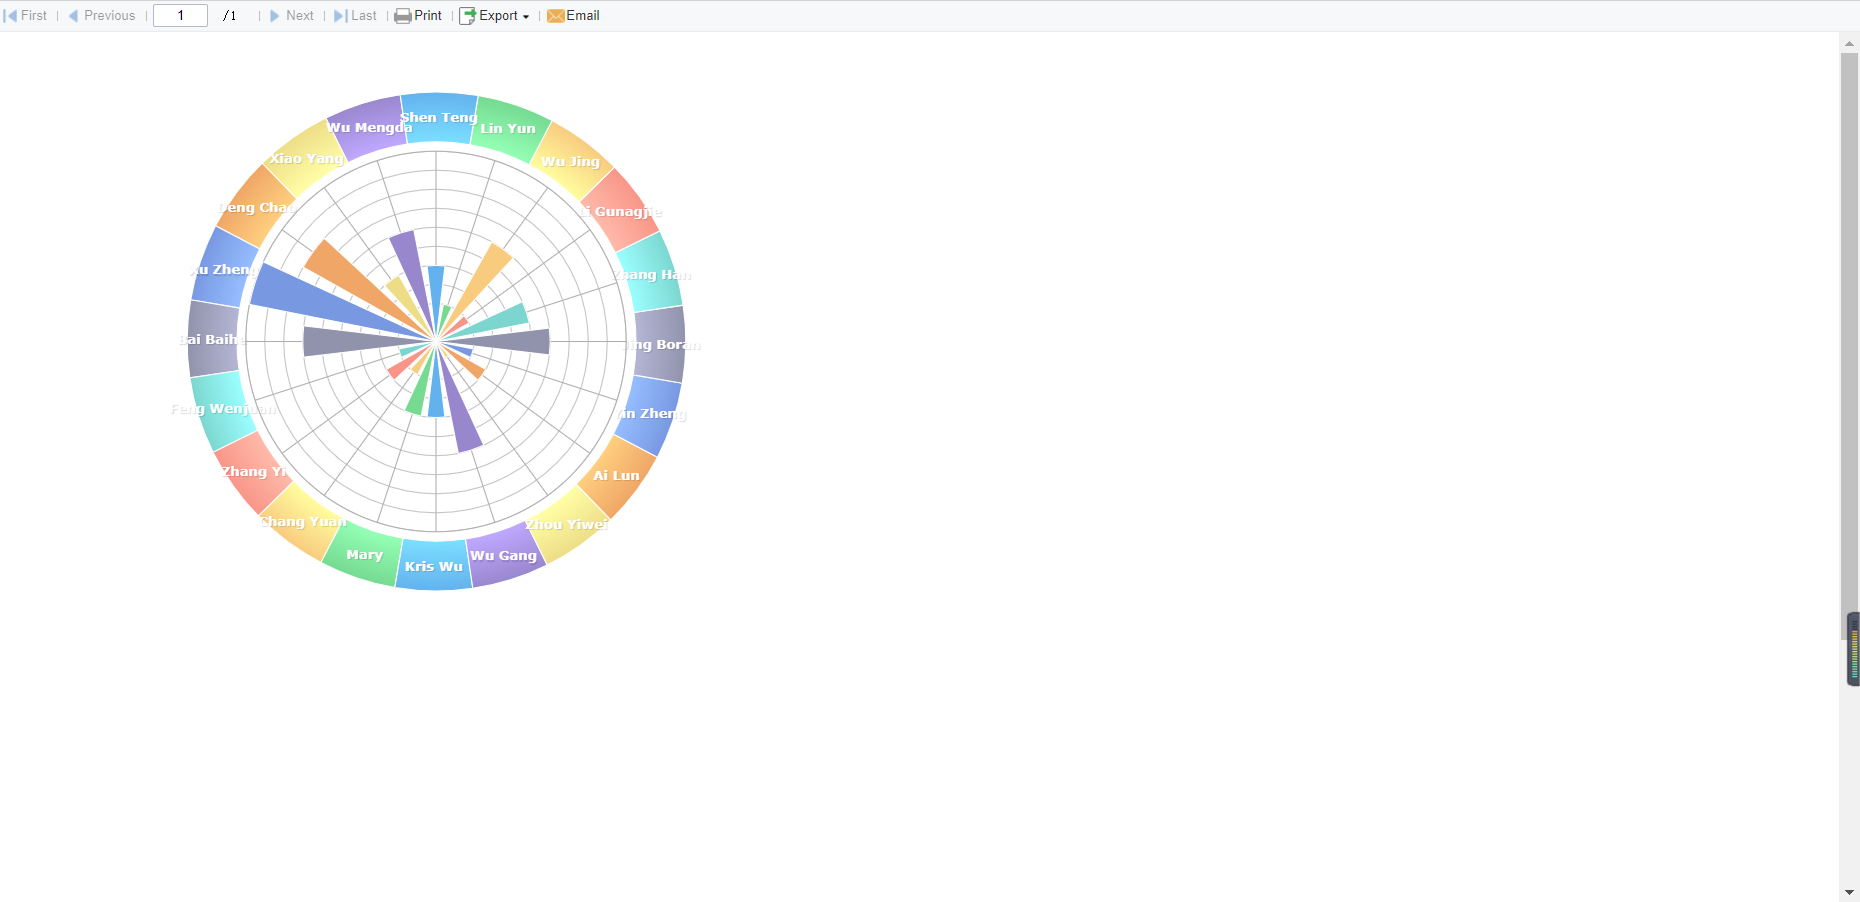Click the Next page arrow icon

(275, 15)
